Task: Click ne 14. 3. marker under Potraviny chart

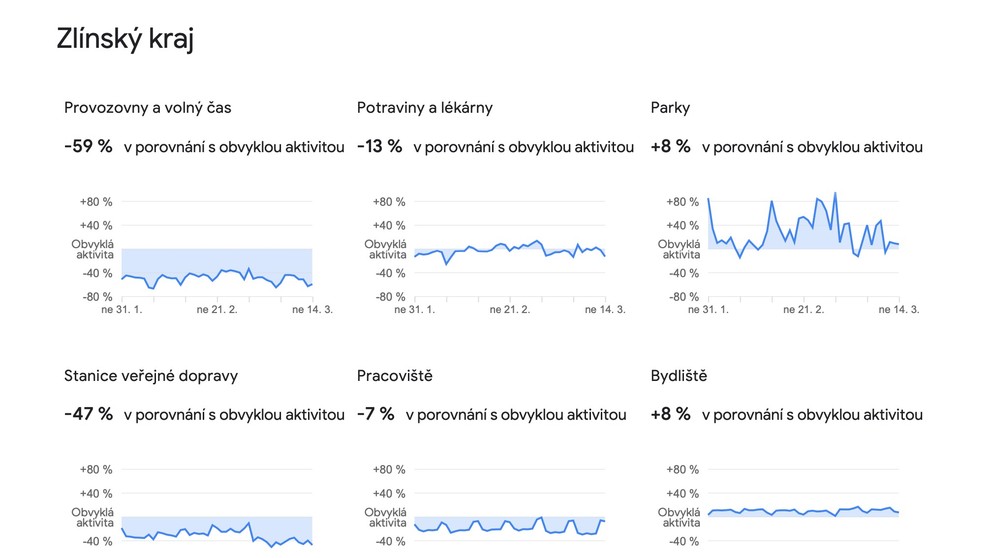Action: coord(605,310)
